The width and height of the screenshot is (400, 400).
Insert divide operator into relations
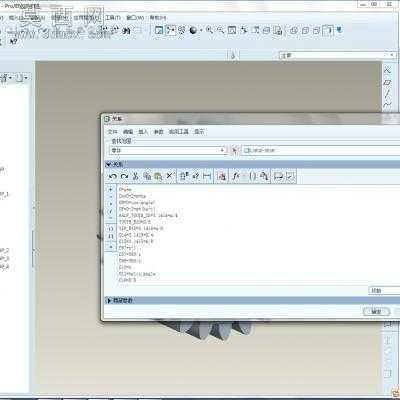click(111, 211)
